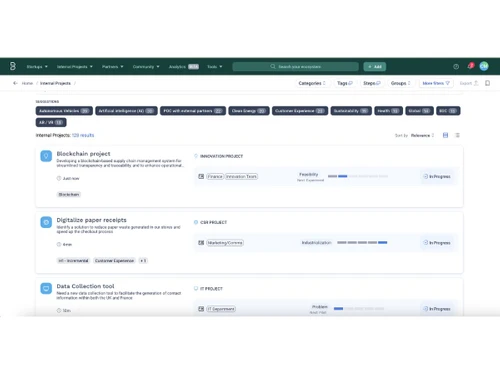
Task: Go to Home breadcrumb
Action: coord(27,83)
